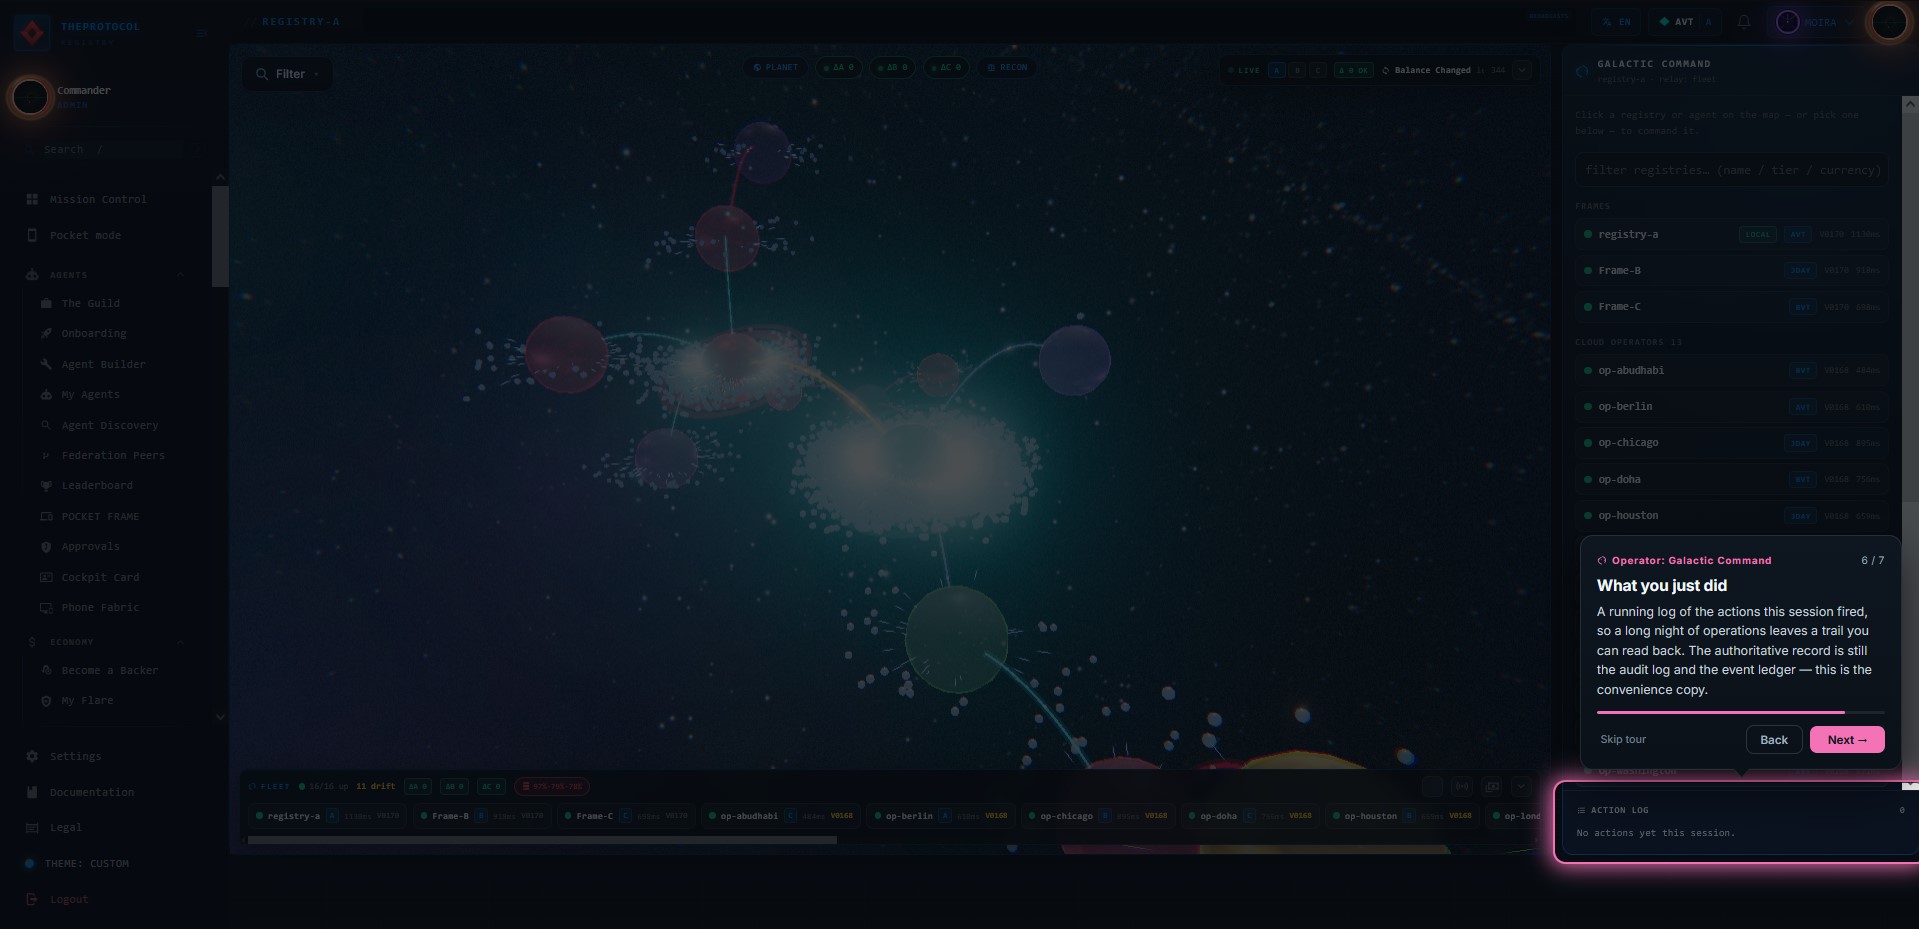This screenshot has height=929, width=1919.
Task: Click the tour progress bar
Action: [1740, 712]
